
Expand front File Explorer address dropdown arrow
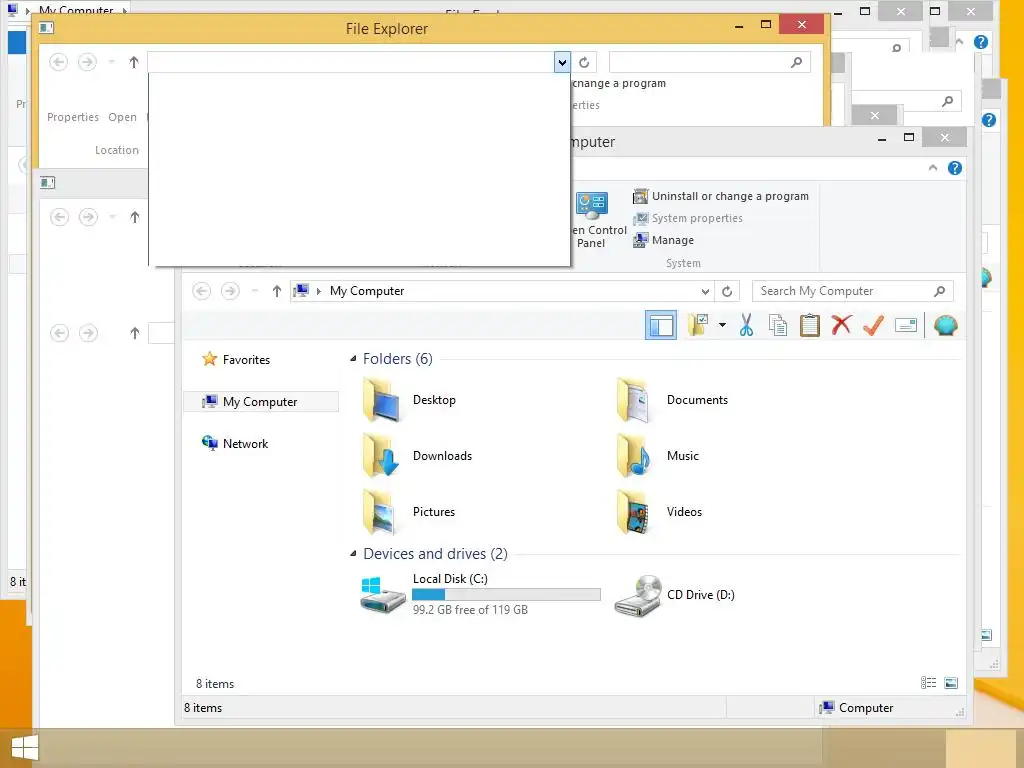tap(562, 63)
